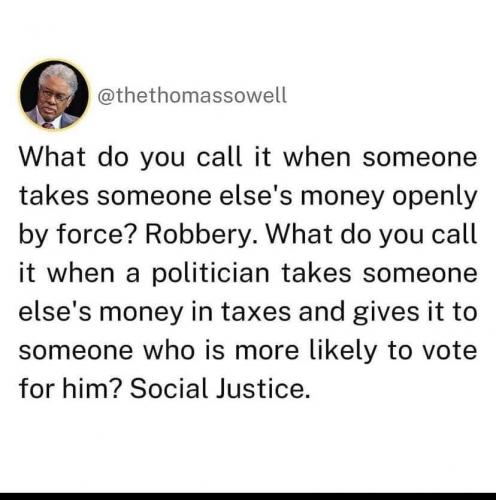The height and width of the screenshot is (500, 496).
Task: Click the first word "What" of the post
Action: click(x=52, y=157)
